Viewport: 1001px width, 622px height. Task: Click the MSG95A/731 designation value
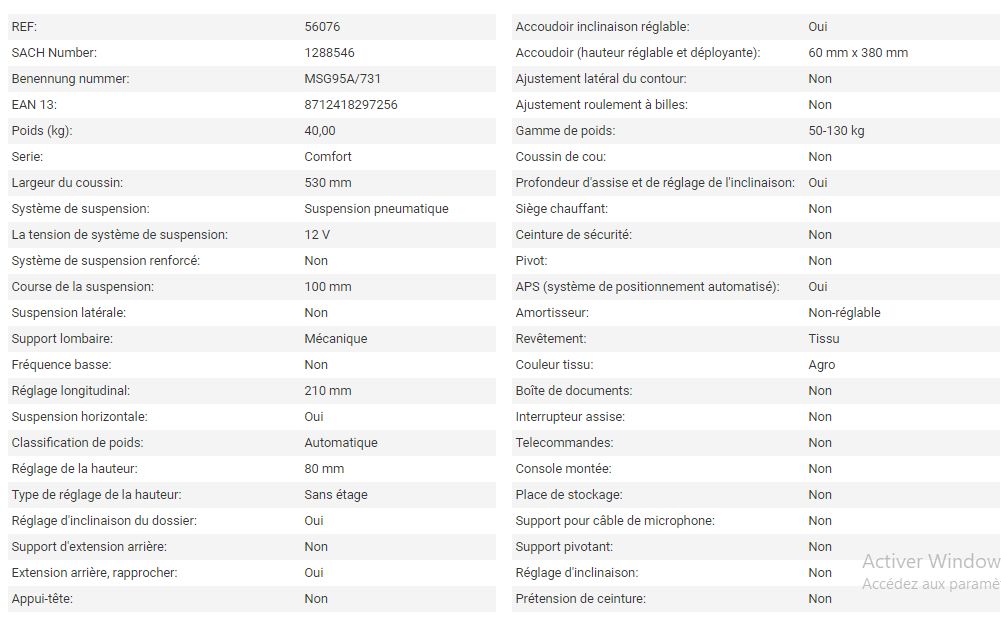[340, 79]
